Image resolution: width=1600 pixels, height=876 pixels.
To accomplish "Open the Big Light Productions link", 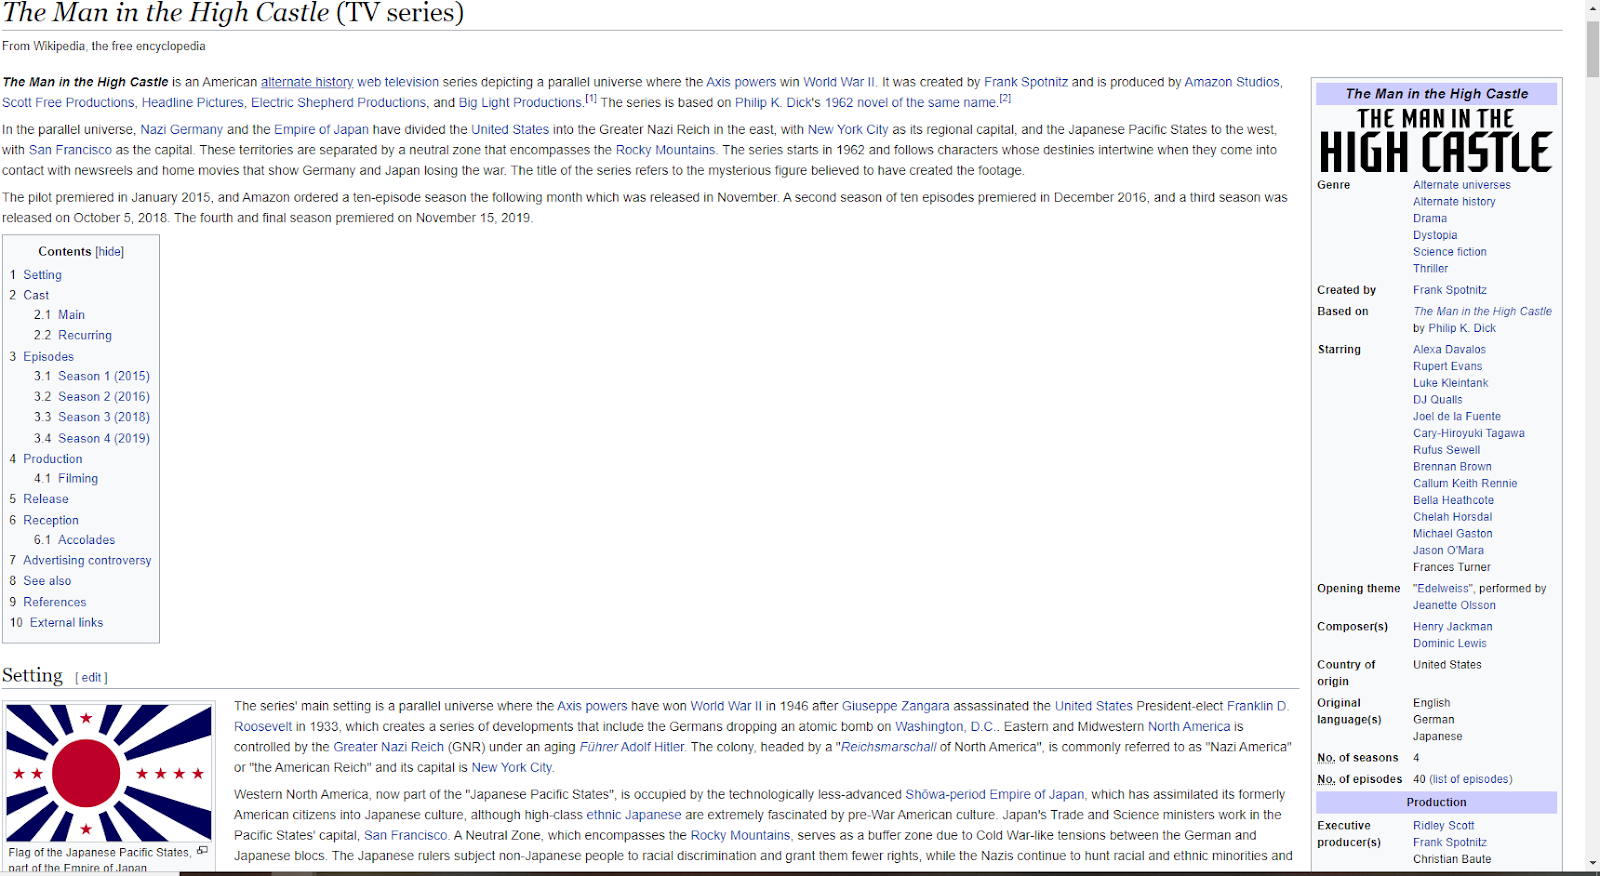I will pos(520,103).
